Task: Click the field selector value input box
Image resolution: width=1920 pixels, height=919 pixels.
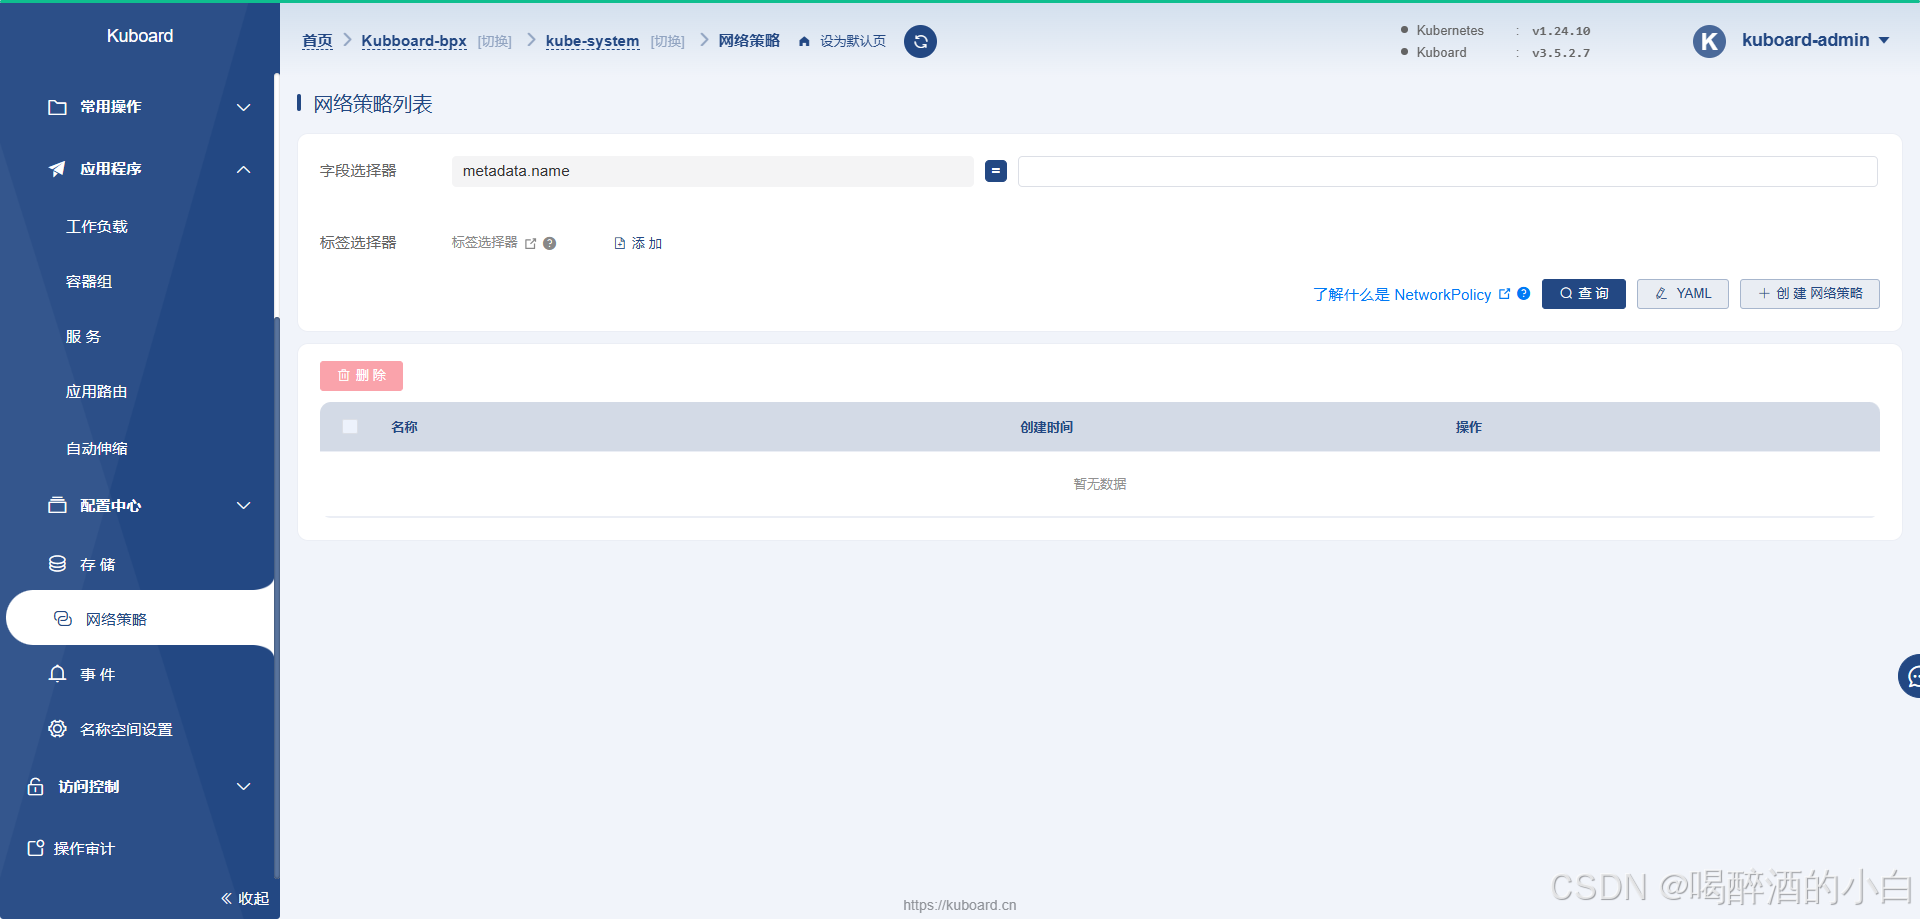Action: 1446,171
